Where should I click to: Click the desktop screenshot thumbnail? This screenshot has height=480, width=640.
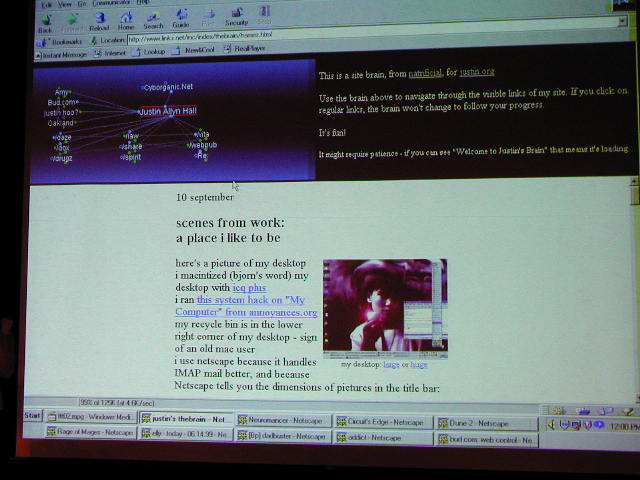pos(385,308)
